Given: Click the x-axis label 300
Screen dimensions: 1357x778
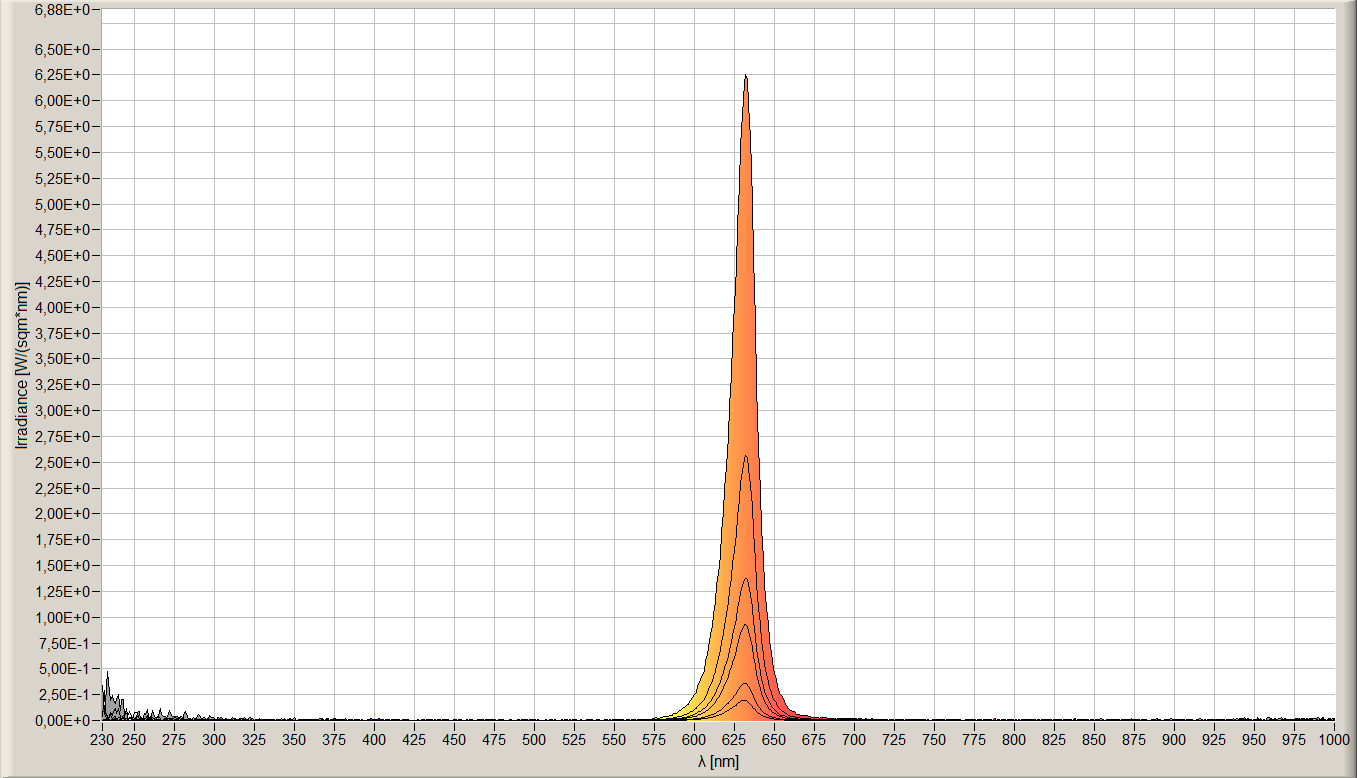Looking at the screenshot, I should pyautogui.click(x=214, y=740).
